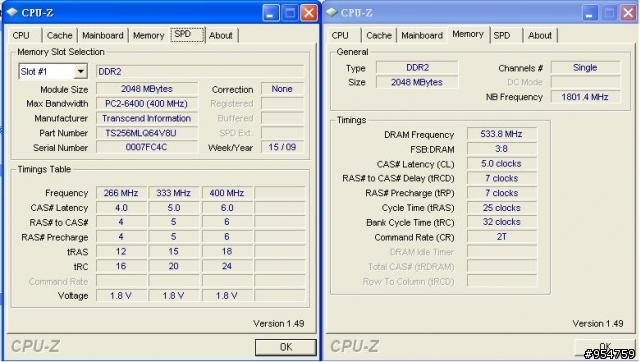Click the CPU-Z title bar icon in right window

tap(332, 13)
